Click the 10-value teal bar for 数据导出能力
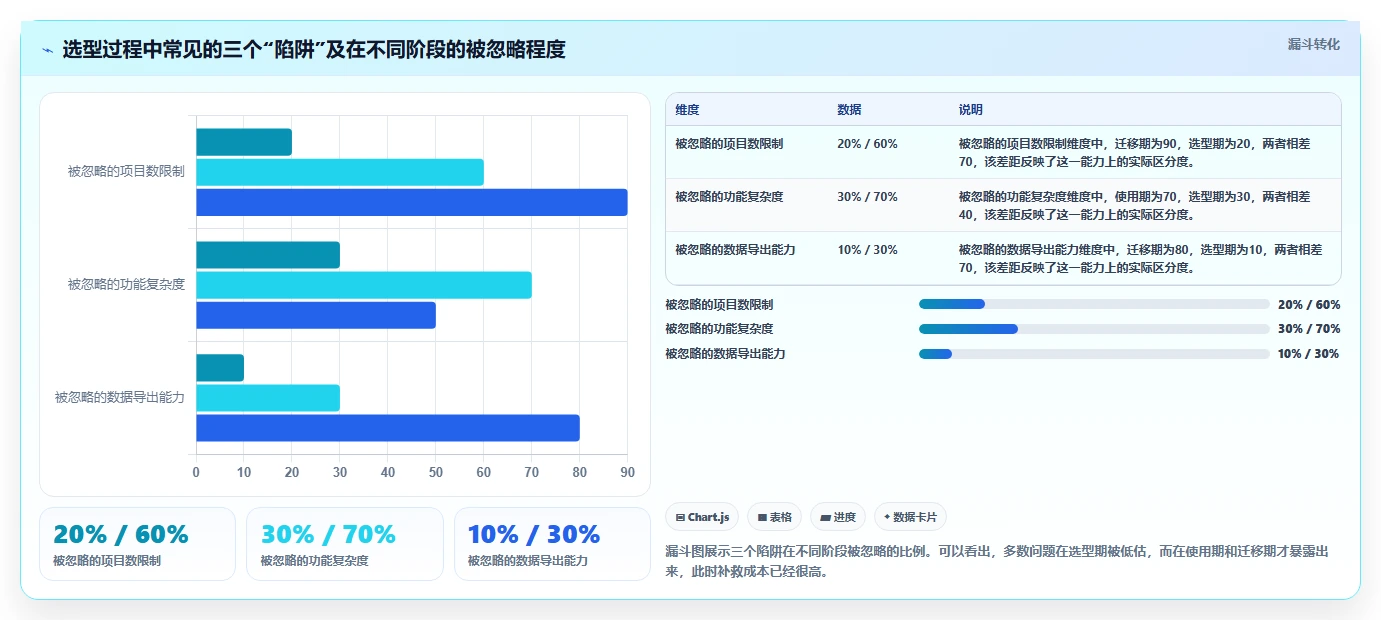 (220, 368)
